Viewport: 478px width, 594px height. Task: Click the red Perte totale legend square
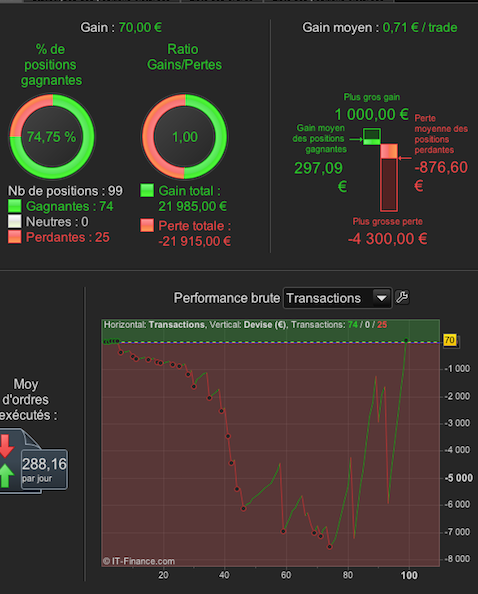(x=147, y=225)
